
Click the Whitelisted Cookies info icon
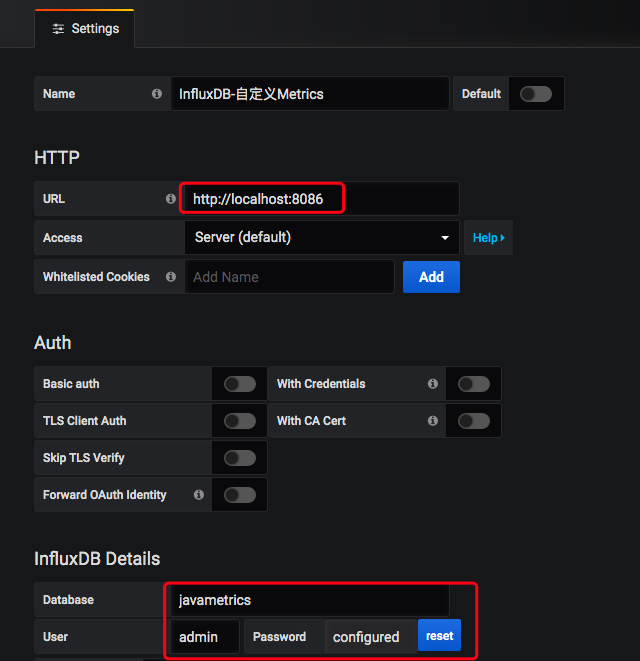click(x=170, y=277)
